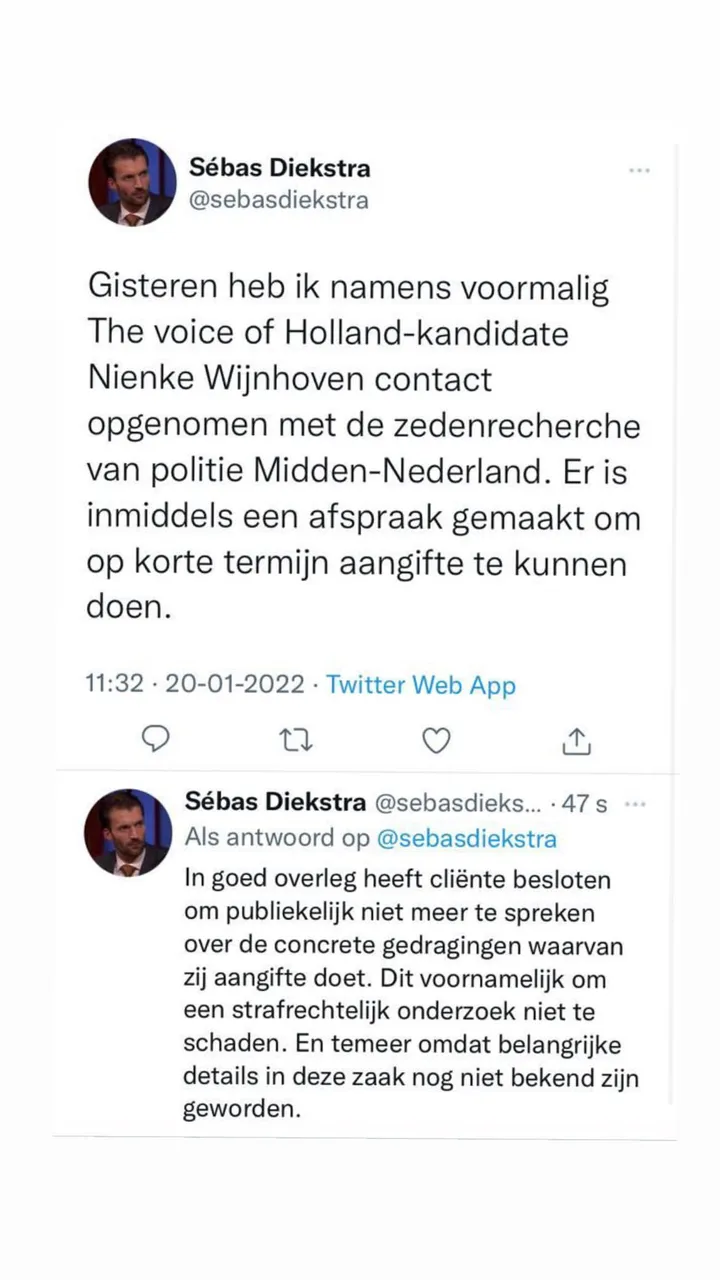Image resolution: width=720 pixels, height=1280 pixels.
Task: Click the 20-01-2022 date of the tweet
Action: click(x=234, y=685)
